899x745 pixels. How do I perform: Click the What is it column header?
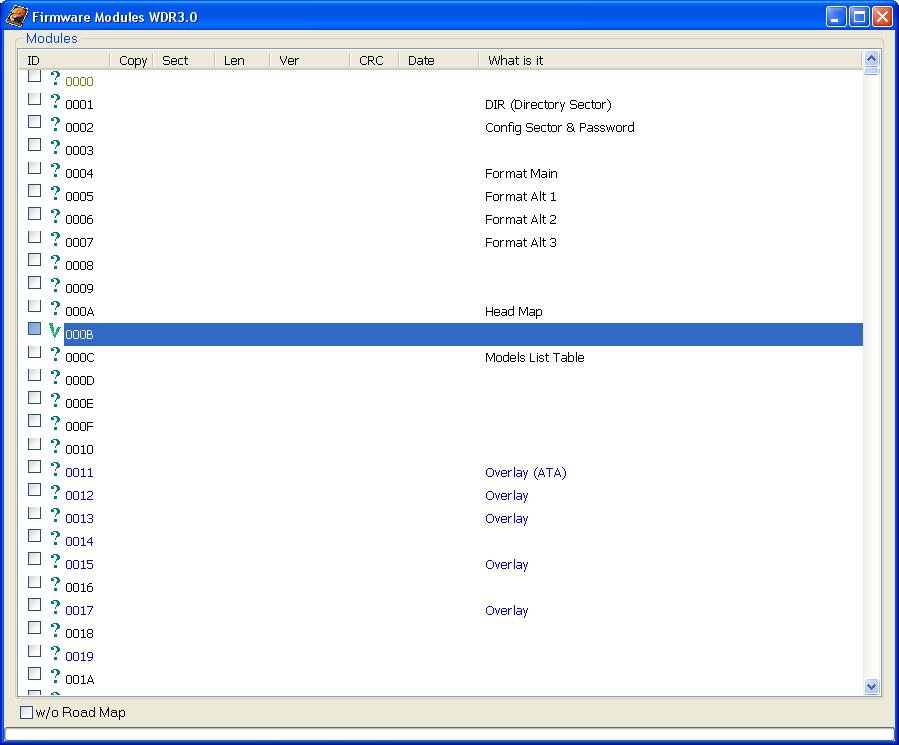click(670, 60)
